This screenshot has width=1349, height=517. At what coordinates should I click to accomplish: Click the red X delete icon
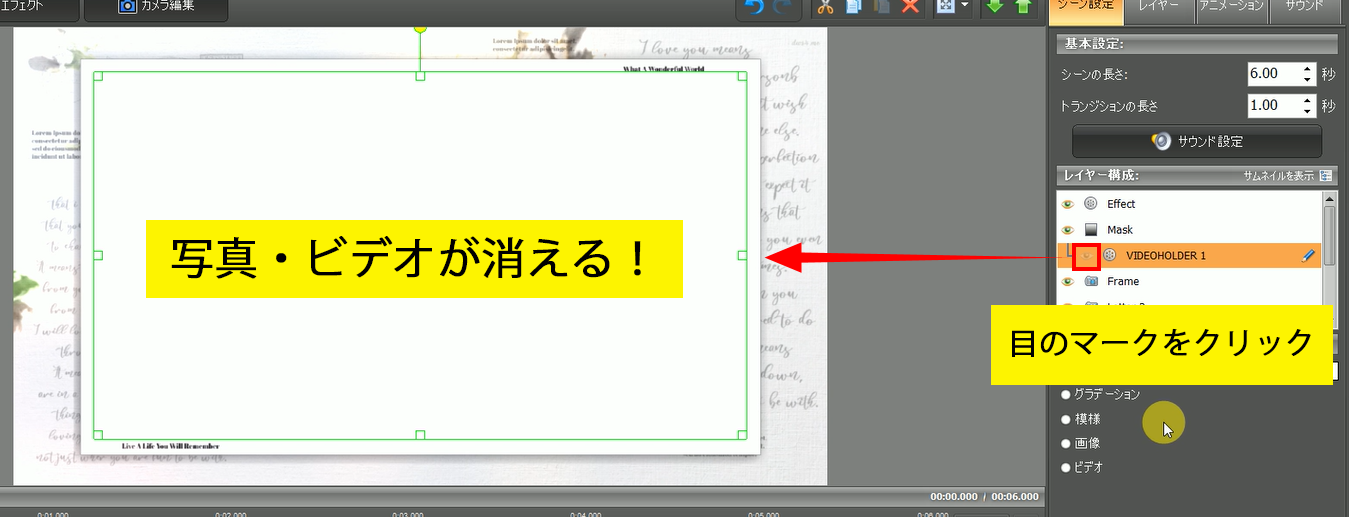pos(910,7)
